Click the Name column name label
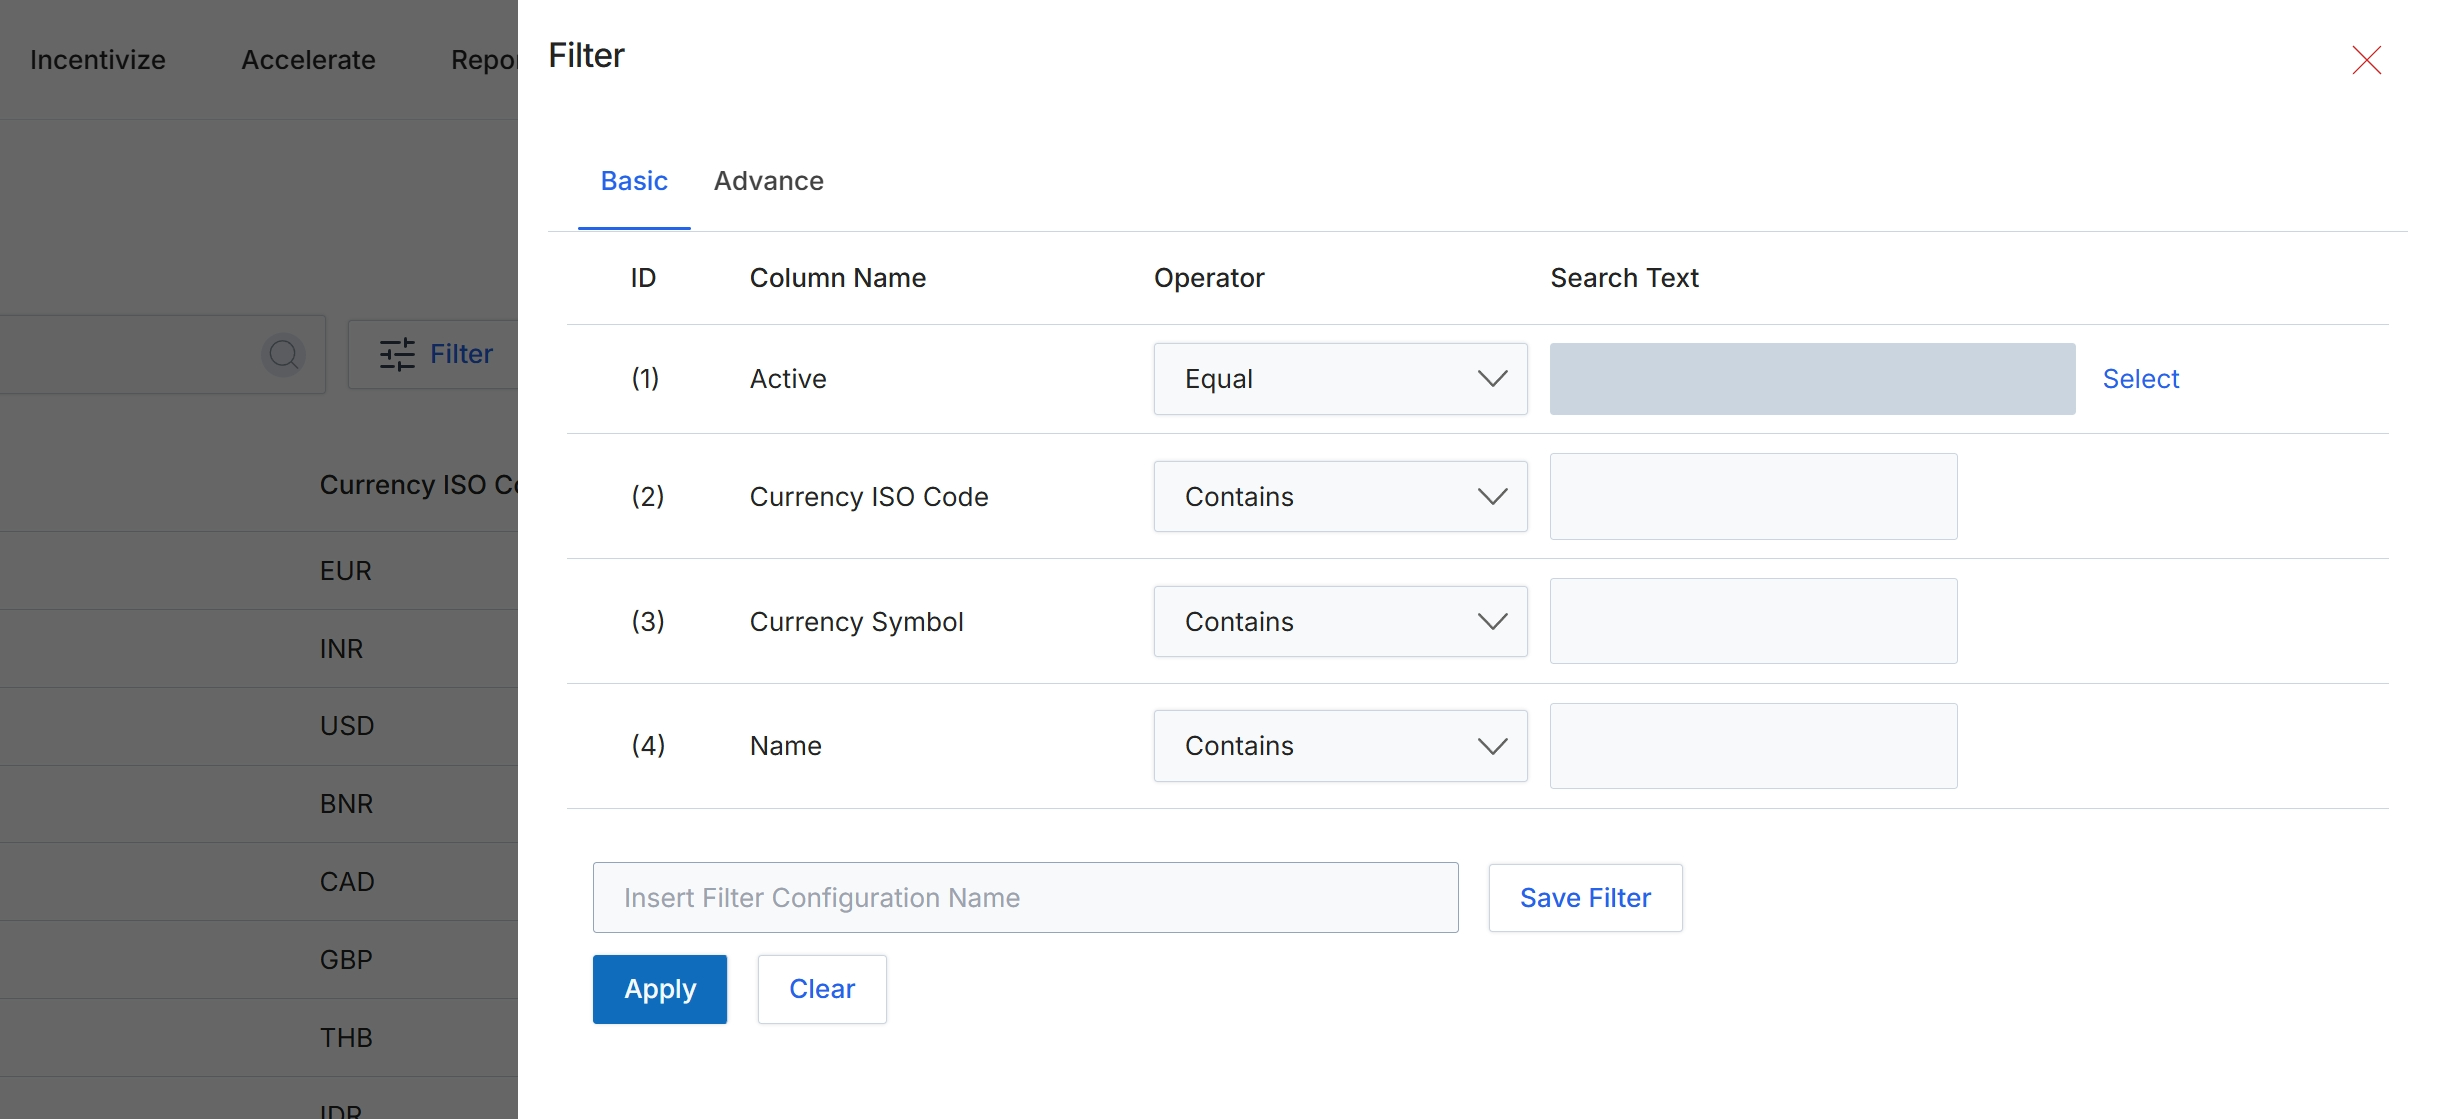This screenshot has width=2438, height=1119. point(786,746)
